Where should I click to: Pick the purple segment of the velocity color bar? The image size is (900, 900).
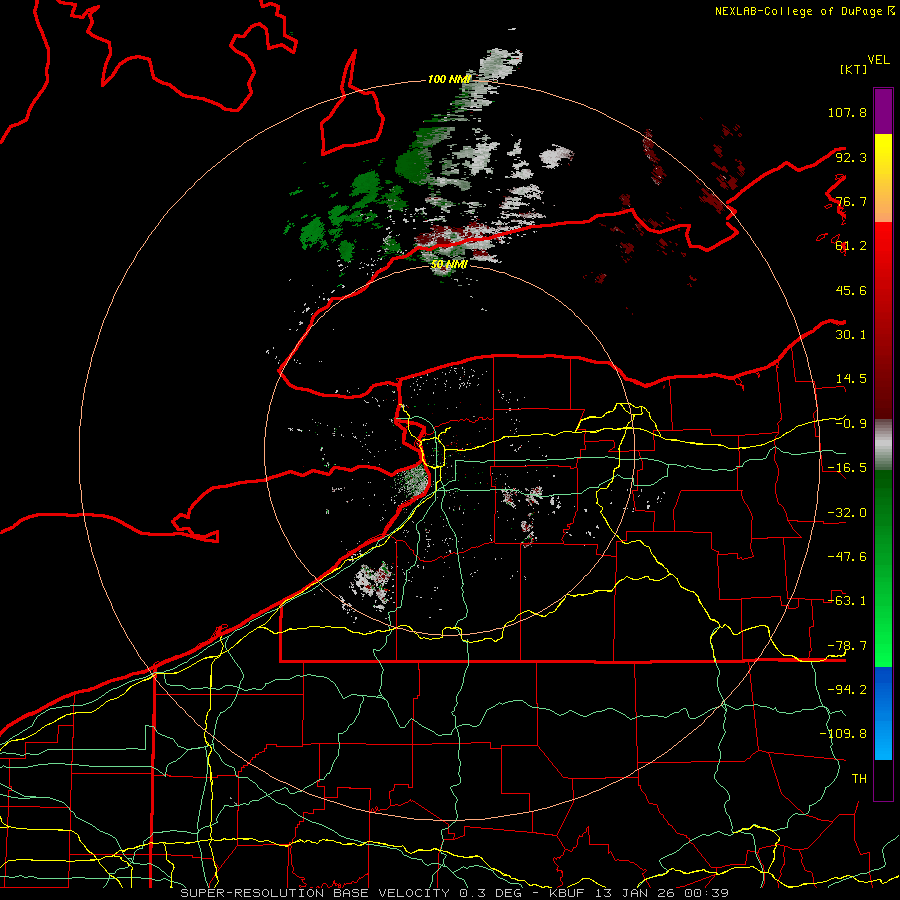(x=883, y=111)
